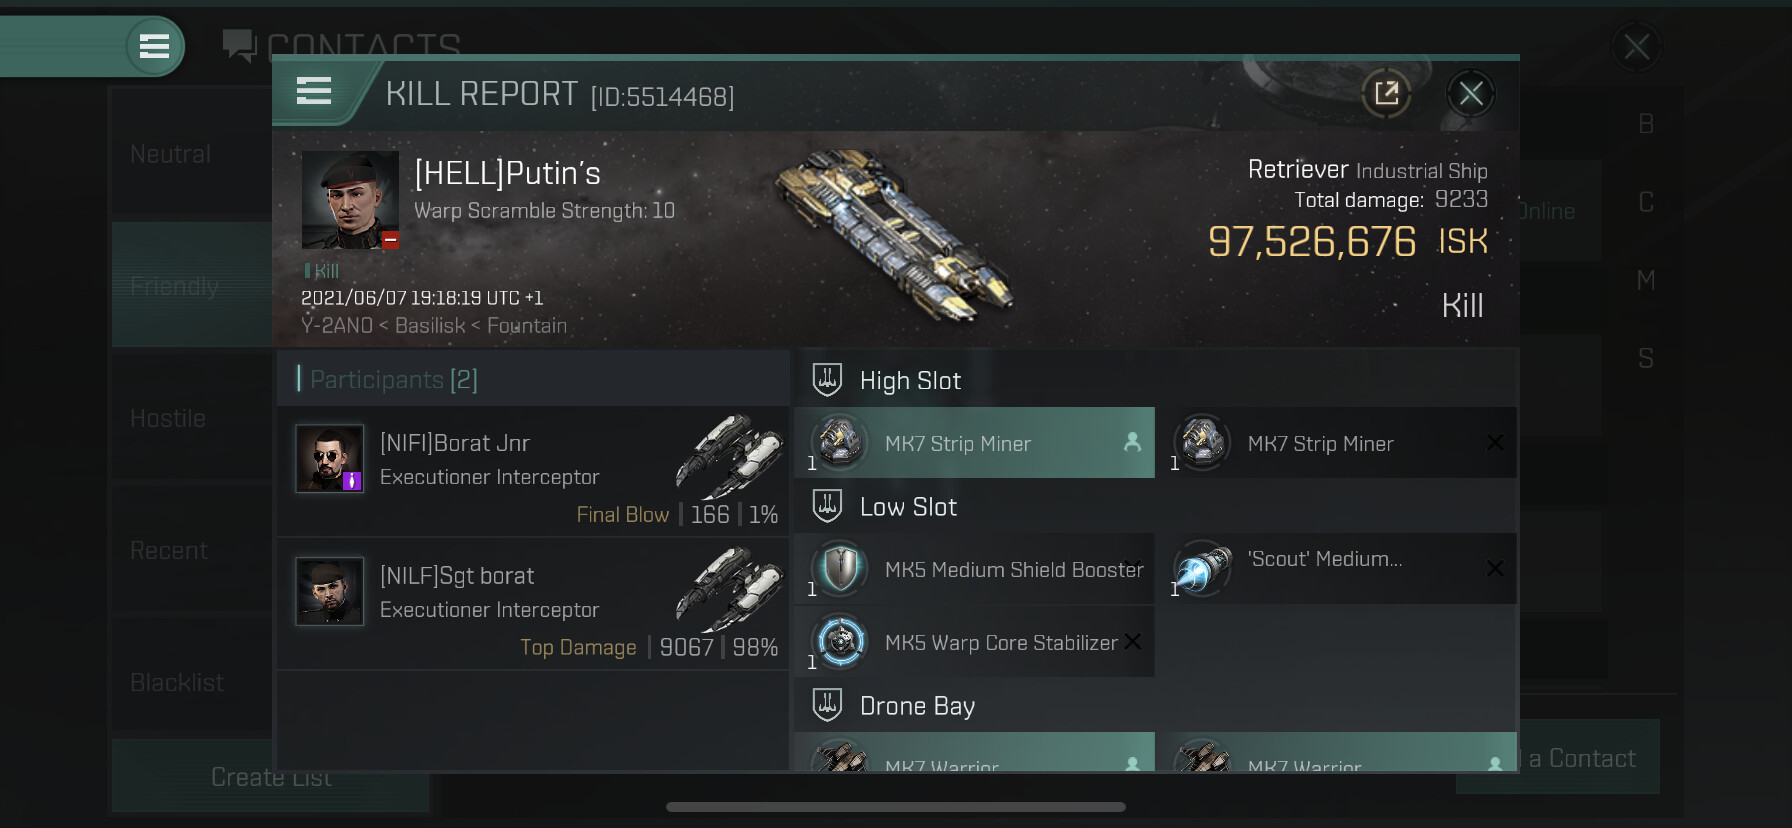Click the Create List button
Viewport: 1792px width, 828px height.
[271, 776]
